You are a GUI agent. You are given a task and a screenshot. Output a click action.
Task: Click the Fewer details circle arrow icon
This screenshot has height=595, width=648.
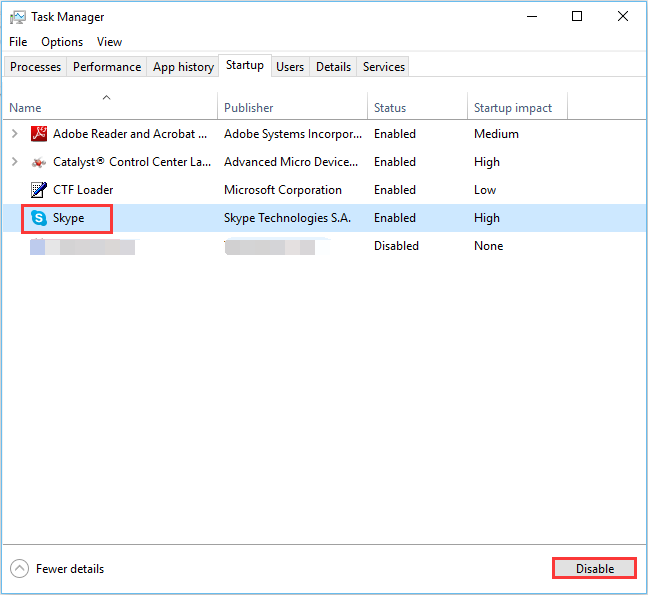click(19, 569)
